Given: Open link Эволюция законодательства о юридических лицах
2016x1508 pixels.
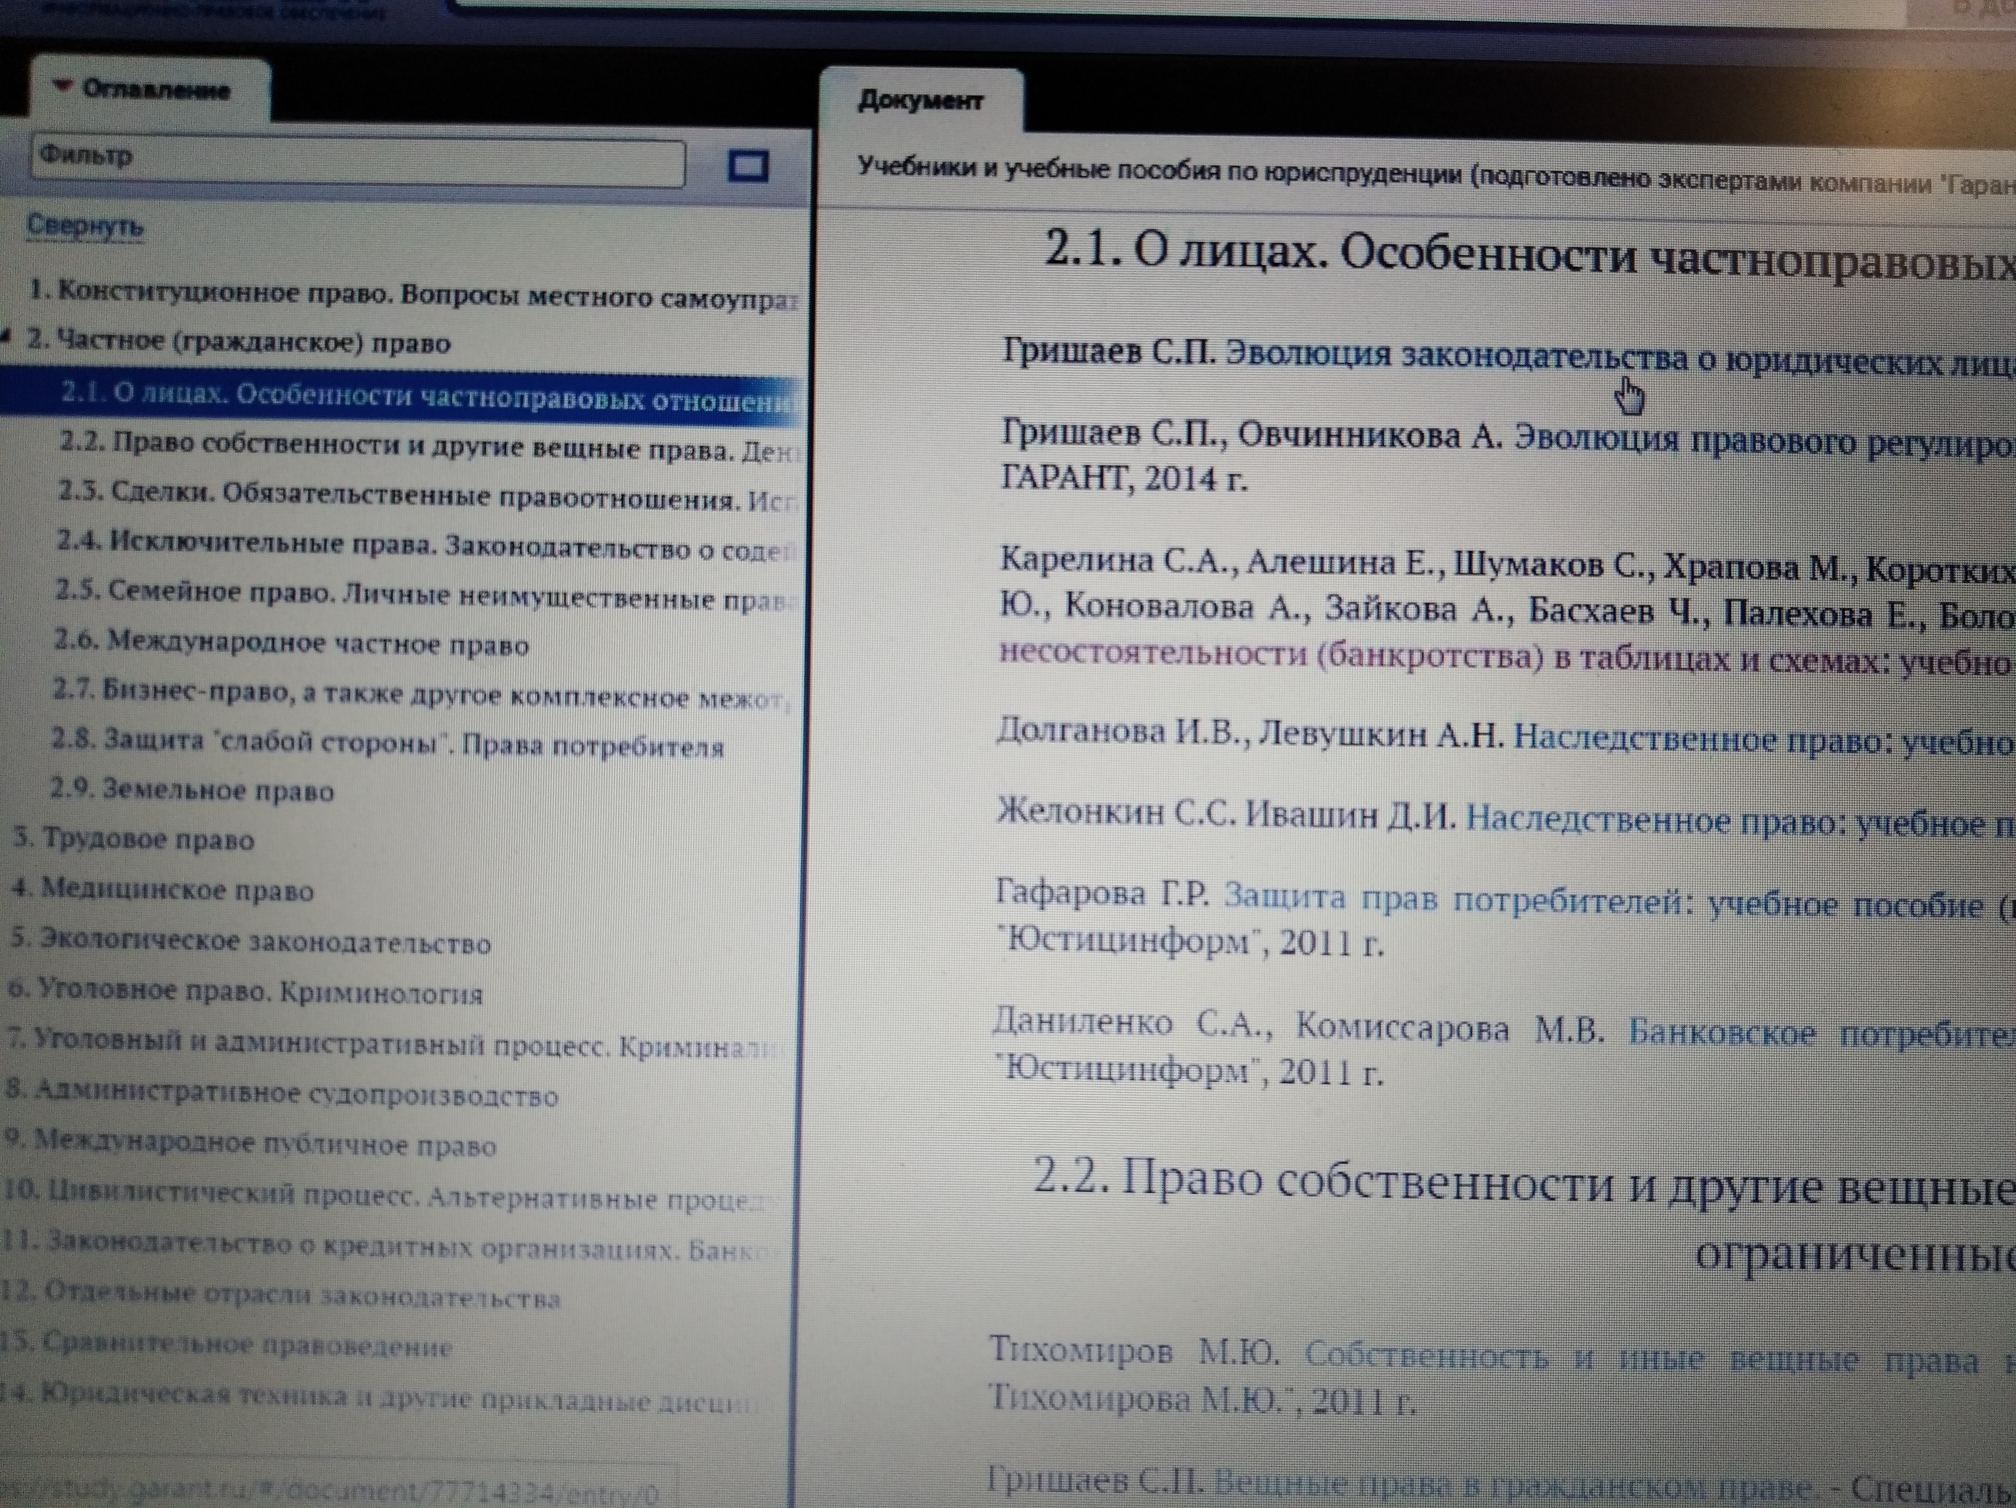Looking at the screenshot, I should [x=1620, y=358].
